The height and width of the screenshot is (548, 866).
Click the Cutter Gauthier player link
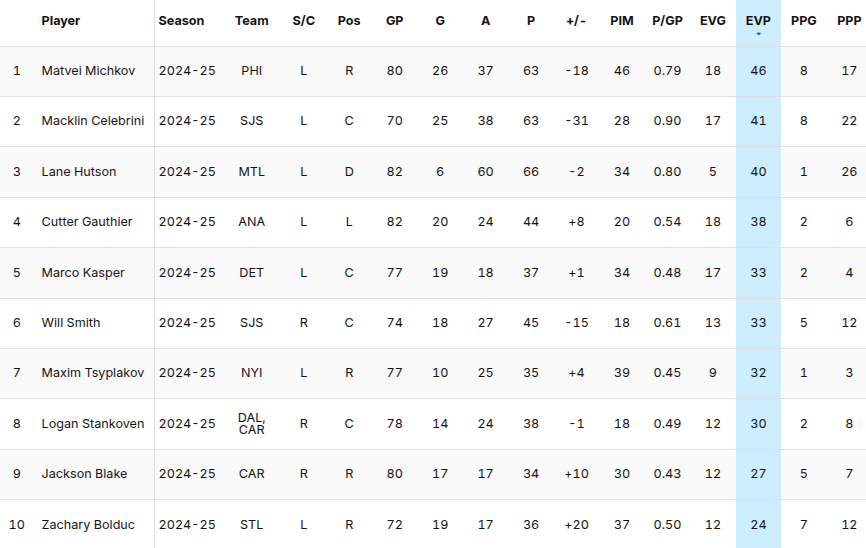[x=86, y=222]
